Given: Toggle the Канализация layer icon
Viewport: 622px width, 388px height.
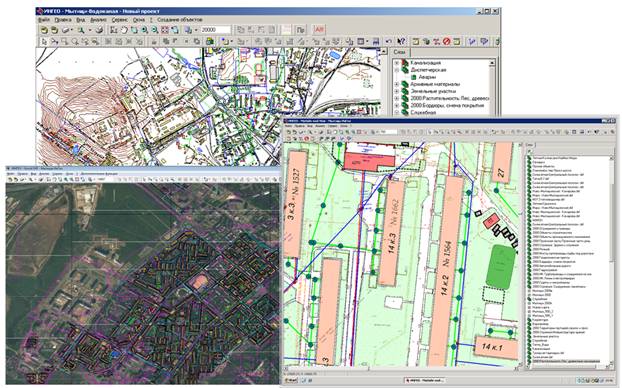Looking at the screenshot, I should coord(405,63).
